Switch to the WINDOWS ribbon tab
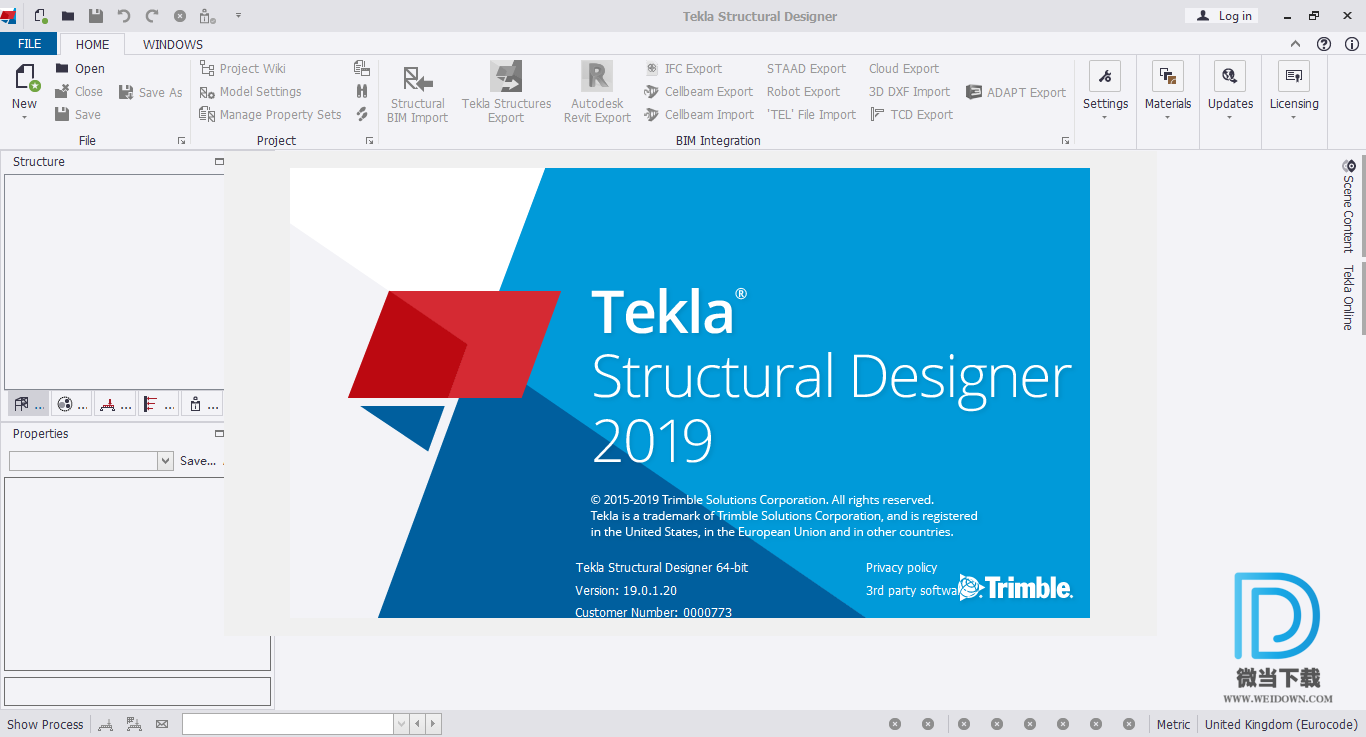This screenshot has height=737, width=1366. click(x=173, y=44)
